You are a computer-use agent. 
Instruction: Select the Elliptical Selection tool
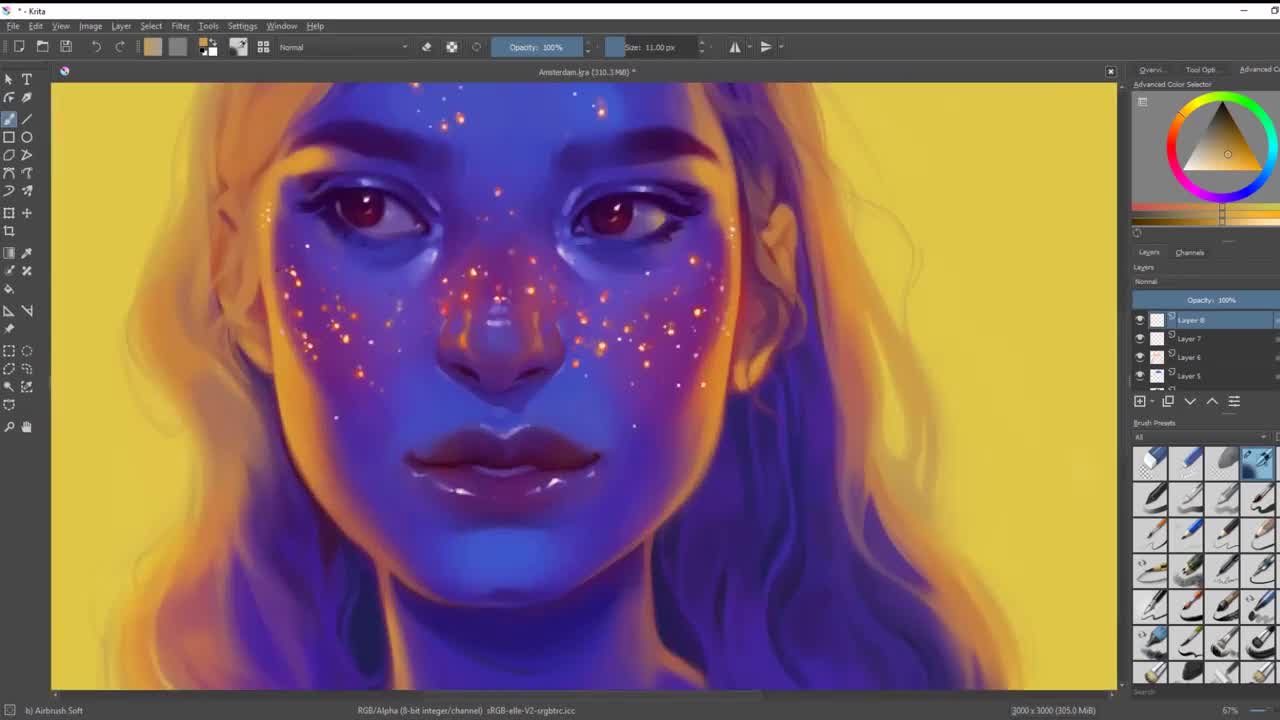pos(27,351)
